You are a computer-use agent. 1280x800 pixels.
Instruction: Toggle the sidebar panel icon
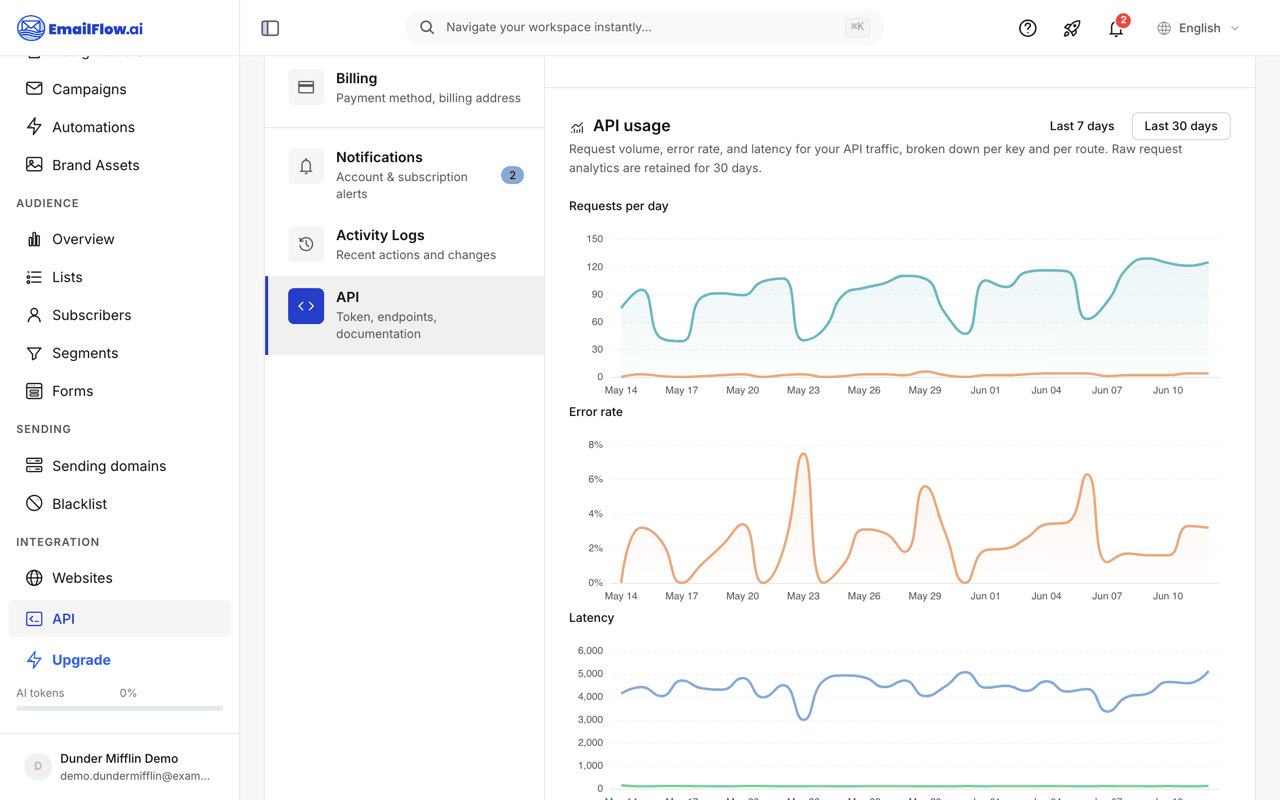(270, 28)
